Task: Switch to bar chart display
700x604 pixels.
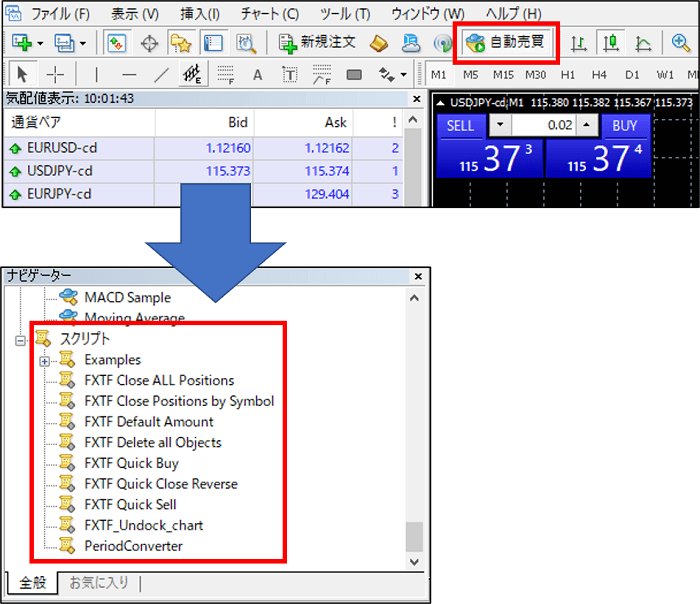Action: [579, 44]
